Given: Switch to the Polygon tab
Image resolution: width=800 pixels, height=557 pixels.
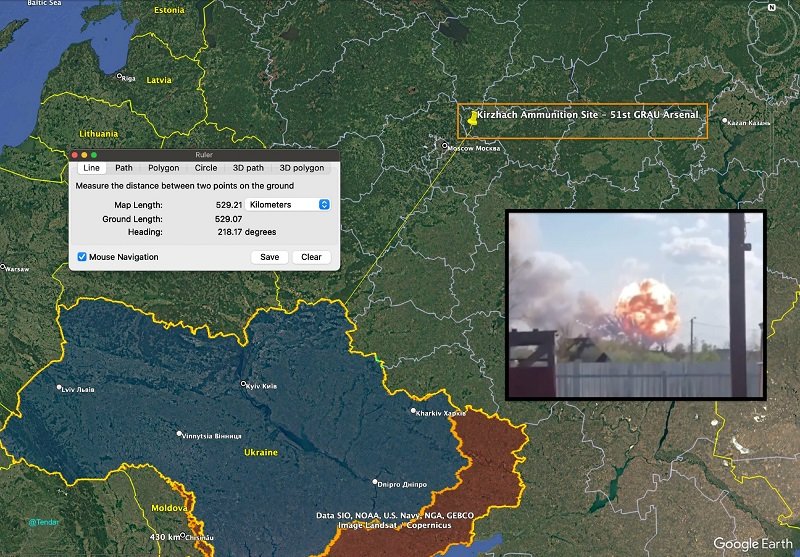Looking at the screenshot, I should point(163,168).
